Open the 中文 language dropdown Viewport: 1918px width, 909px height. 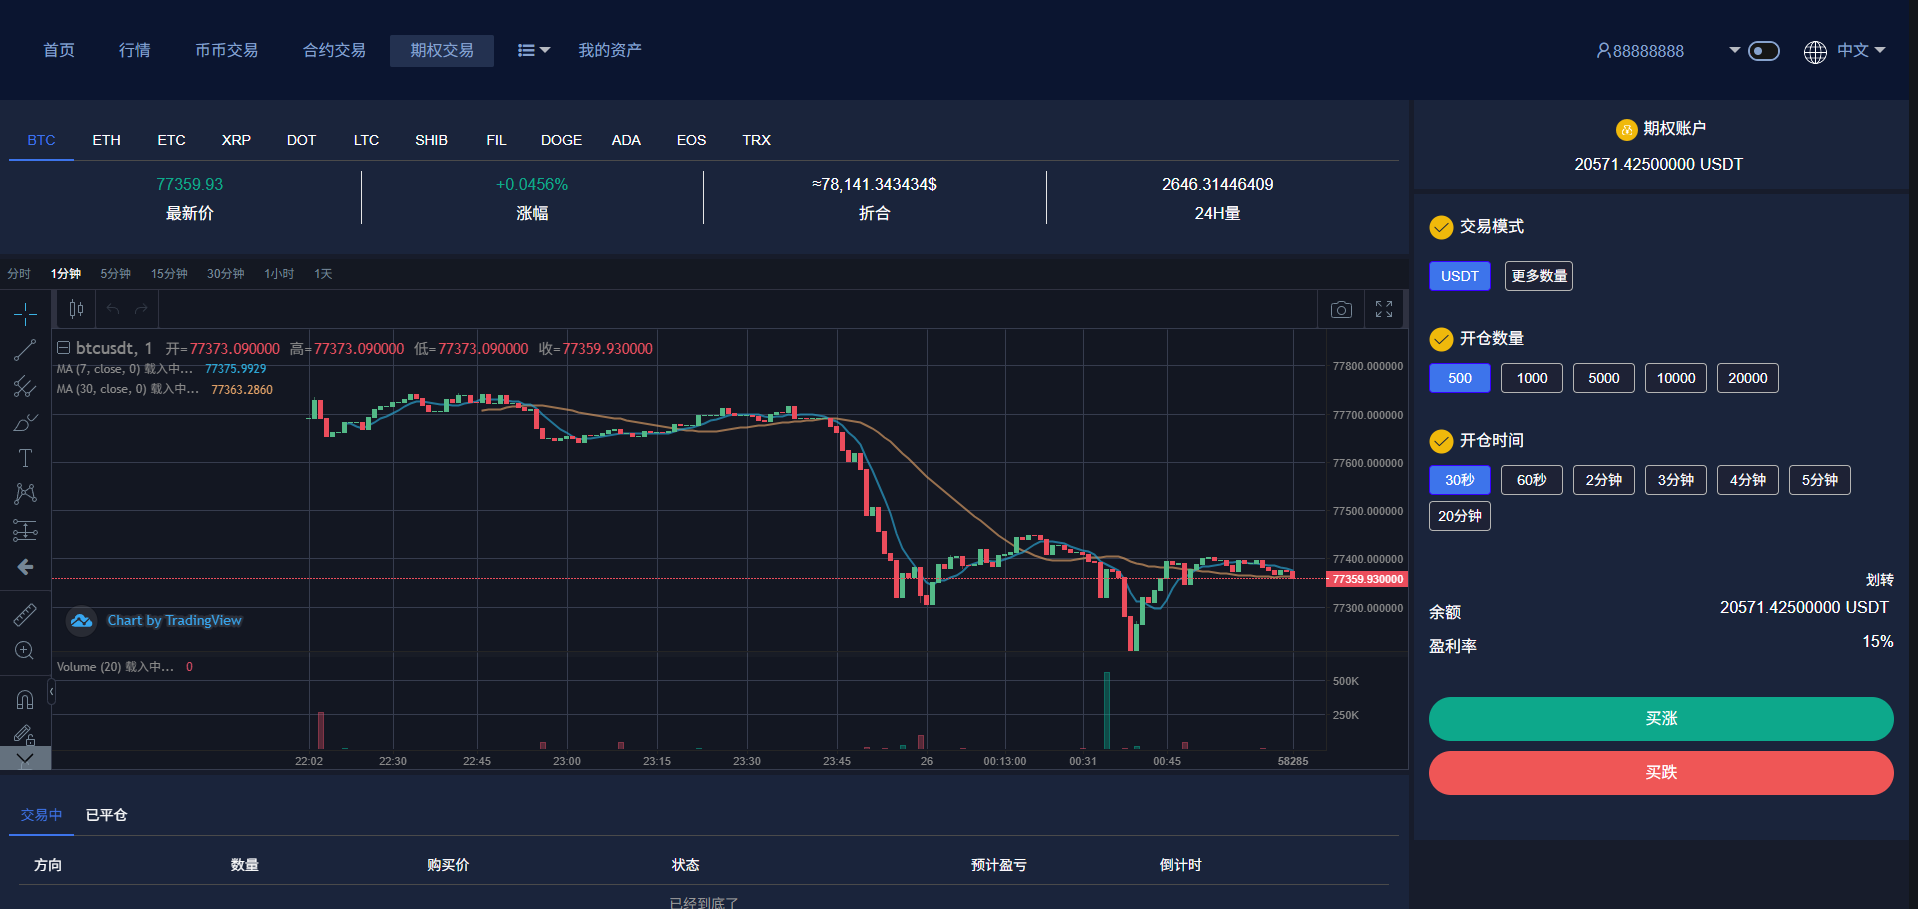(1859, 51)
